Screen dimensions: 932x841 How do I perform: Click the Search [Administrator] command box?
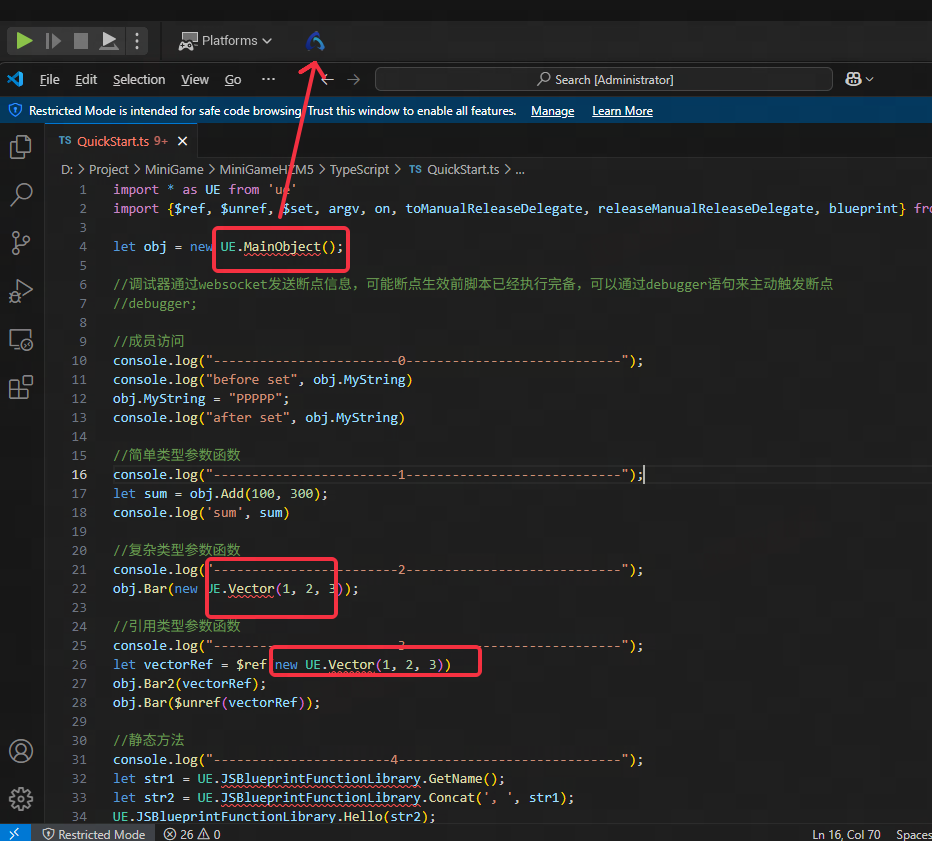click(604, 80)
